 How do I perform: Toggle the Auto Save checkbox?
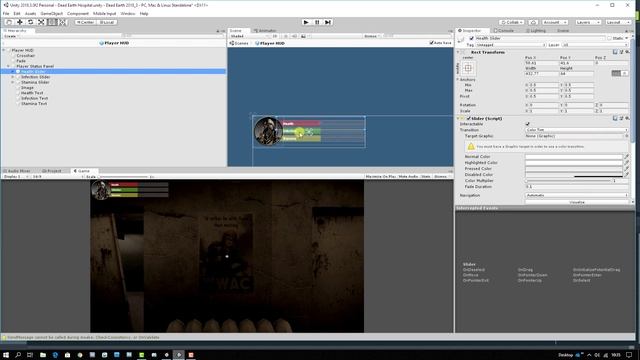431,43
